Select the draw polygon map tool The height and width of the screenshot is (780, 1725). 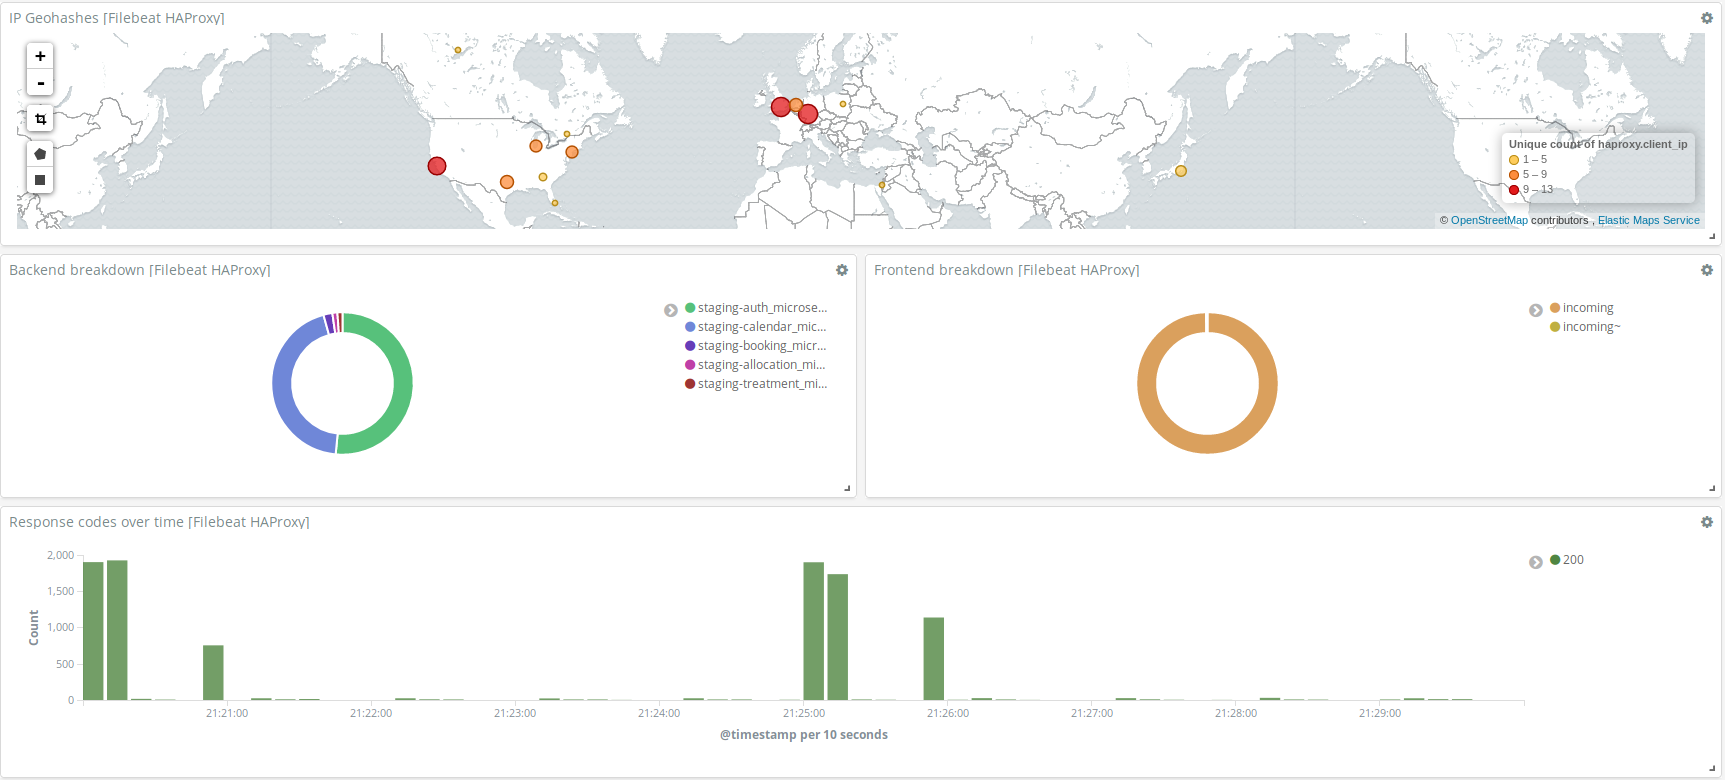click(40, 154)
